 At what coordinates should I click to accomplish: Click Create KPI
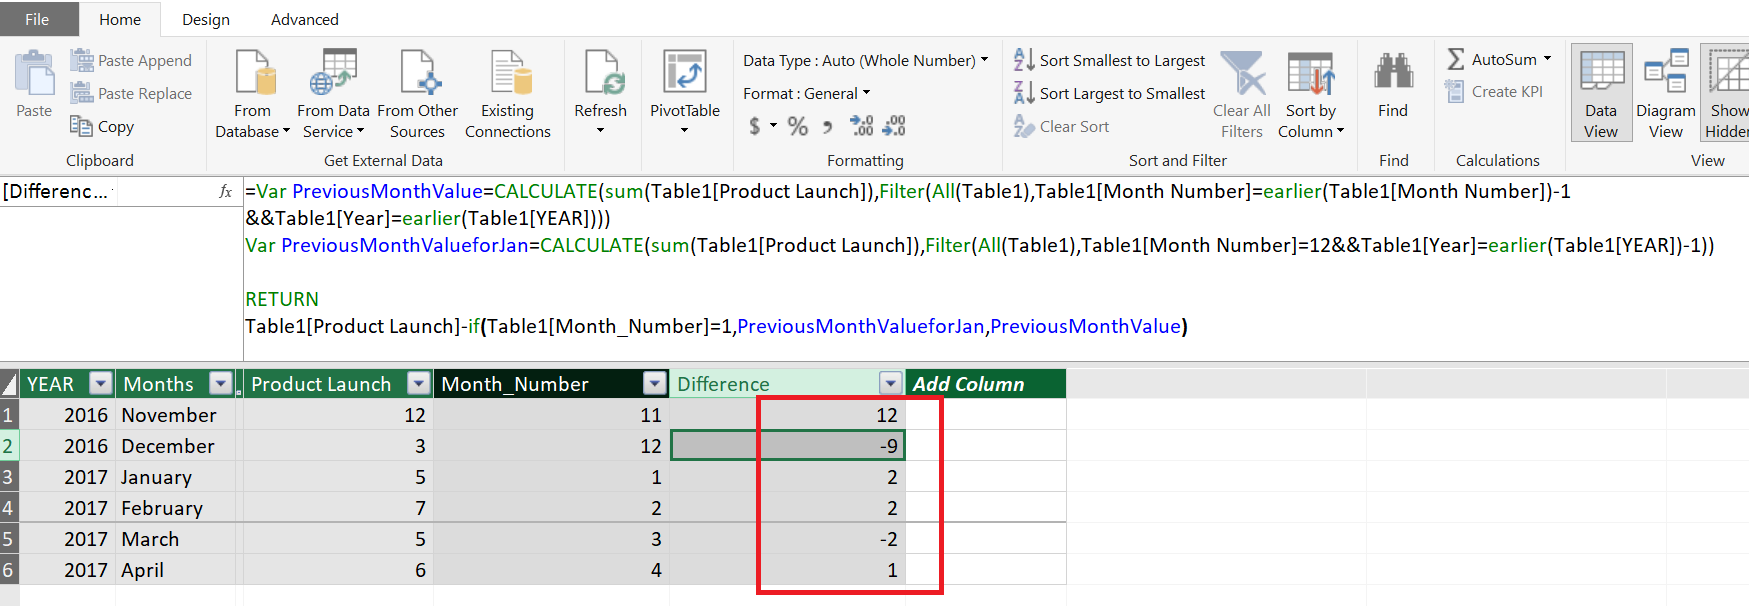pyautogui.click(x=1495, y=91)
